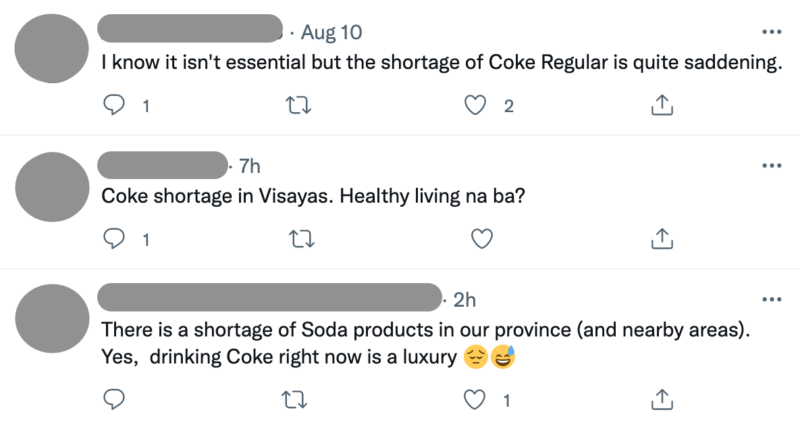Open the 7h timestamp link
The image size is (800, 427).
[249, 165]
